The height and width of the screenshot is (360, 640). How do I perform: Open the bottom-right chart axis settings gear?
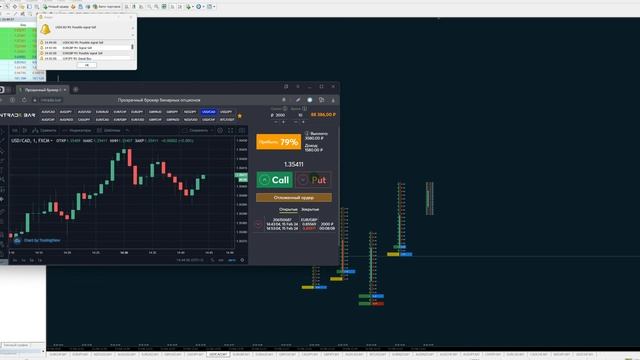coord(242,260)
